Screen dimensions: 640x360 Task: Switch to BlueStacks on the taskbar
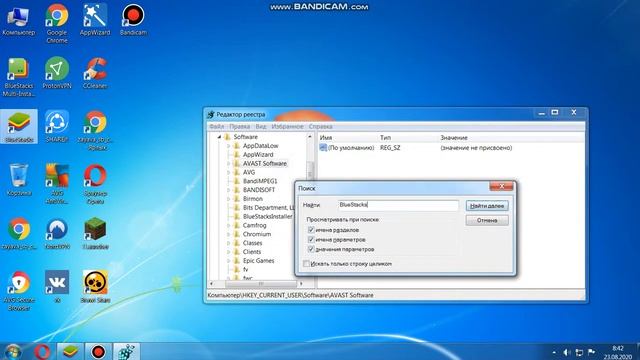70,351
